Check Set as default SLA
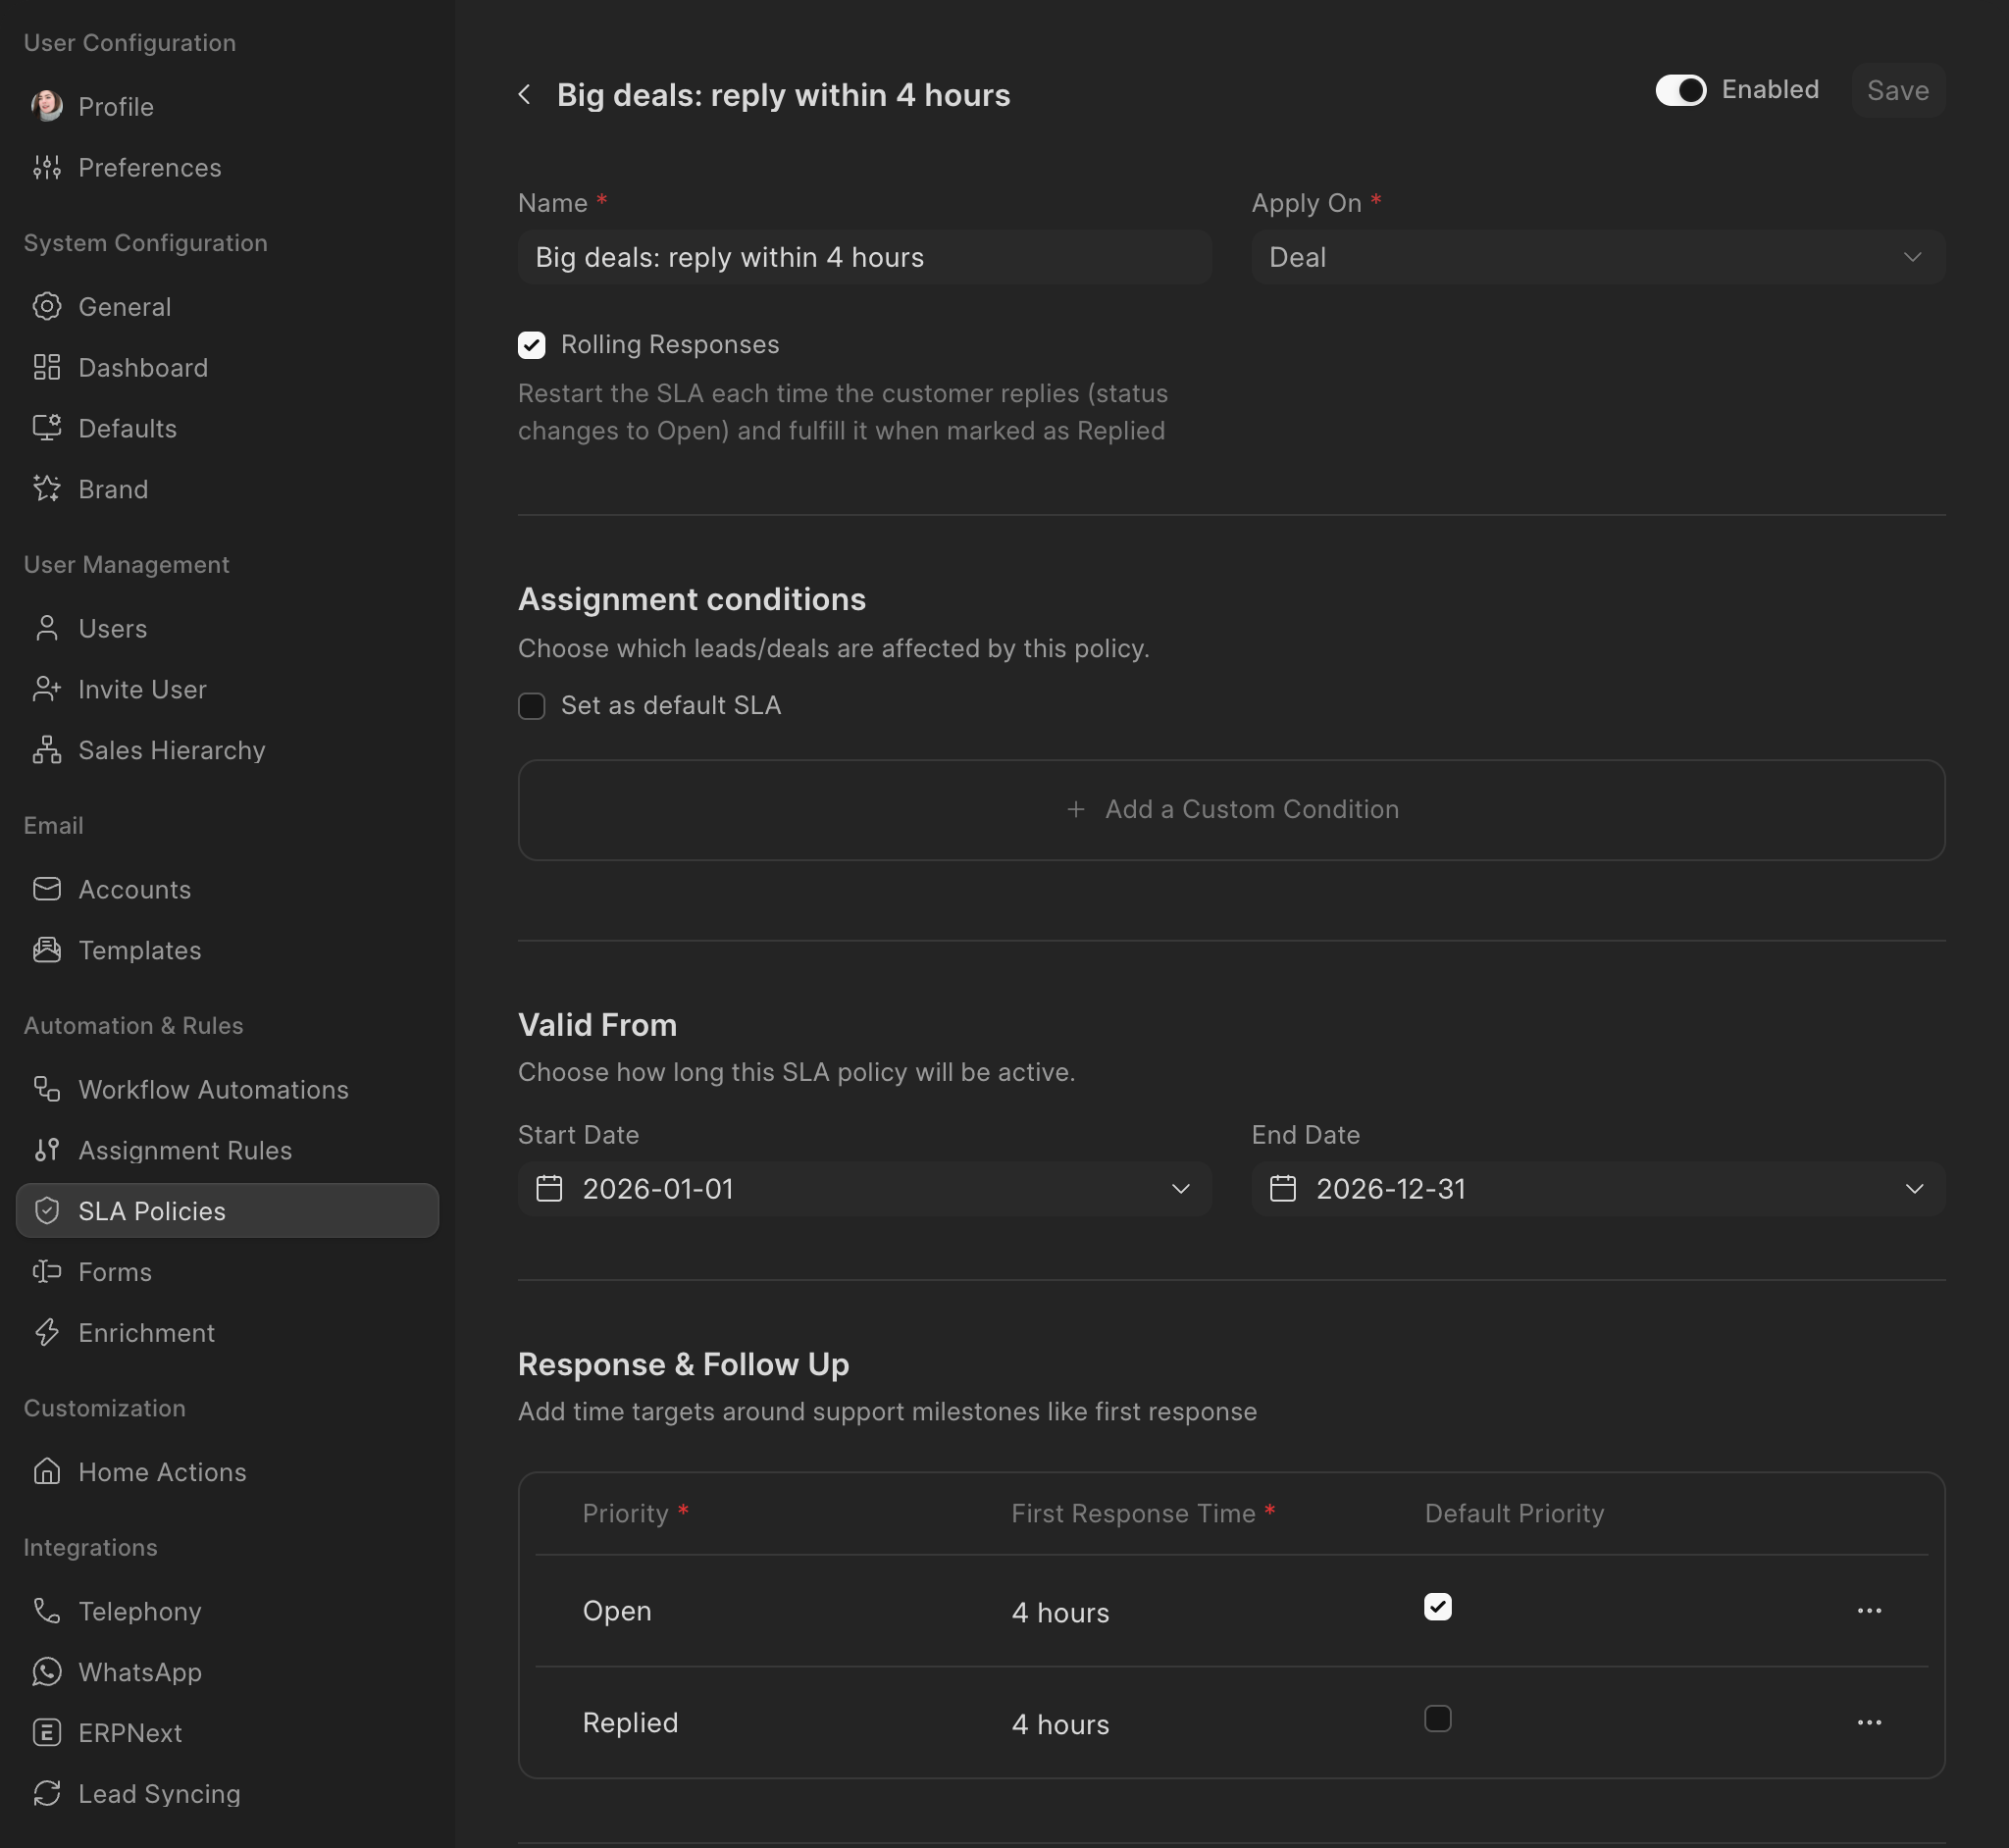This screenshot has width=2009, height=1848. point(532,706)
